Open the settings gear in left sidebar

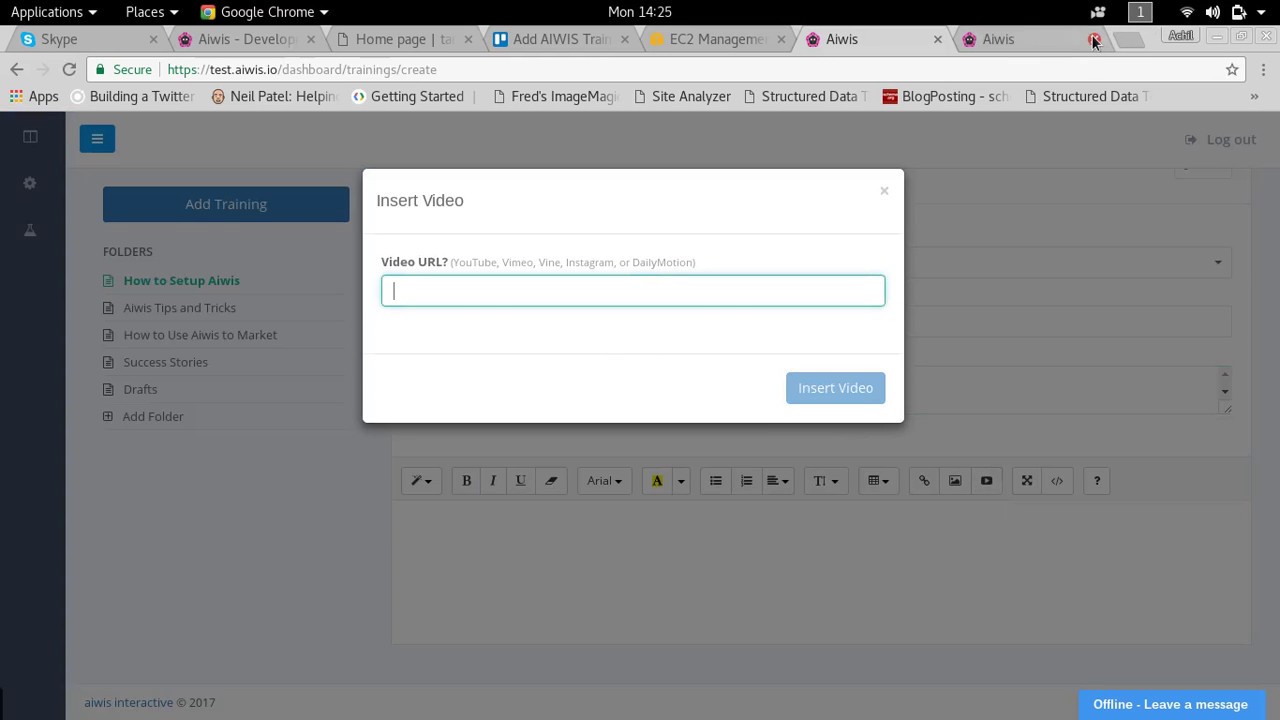pyautogui.click(x=30, y=183)
